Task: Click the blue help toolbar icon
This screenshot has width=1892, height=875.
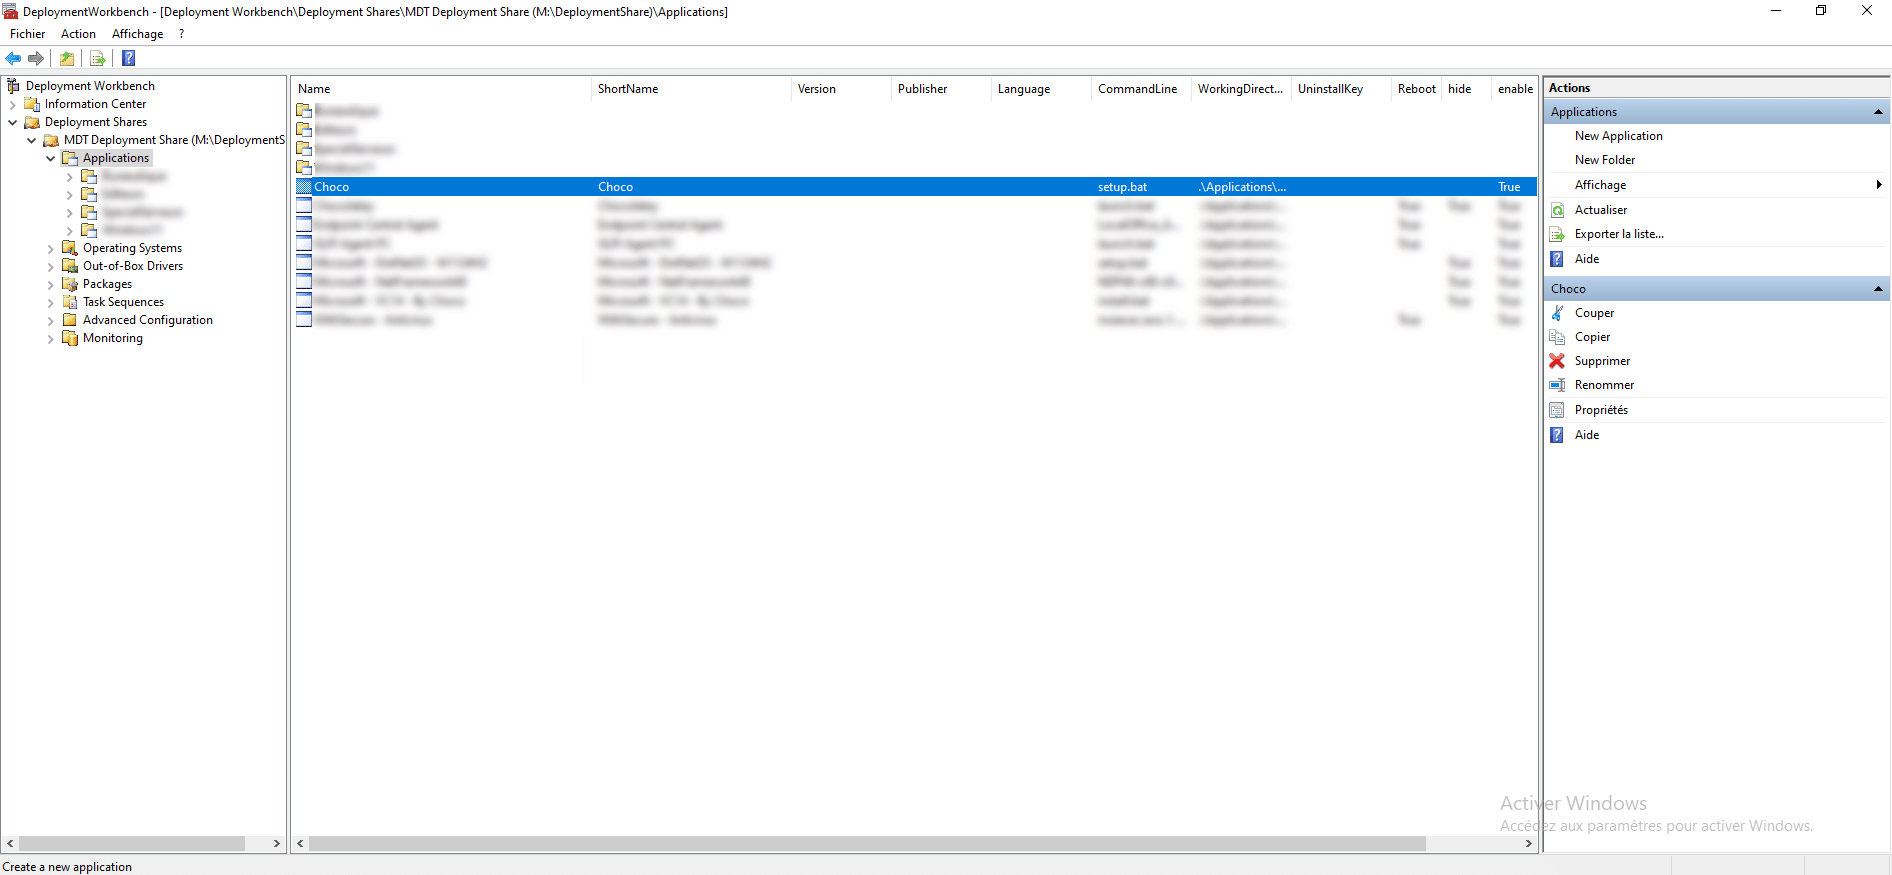Action: 128,59
